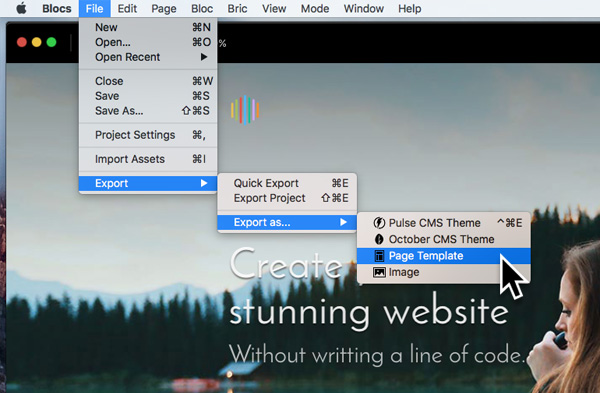Choose Close from the File menu
The image size is (600, 393).
click(x=148, y=81)
